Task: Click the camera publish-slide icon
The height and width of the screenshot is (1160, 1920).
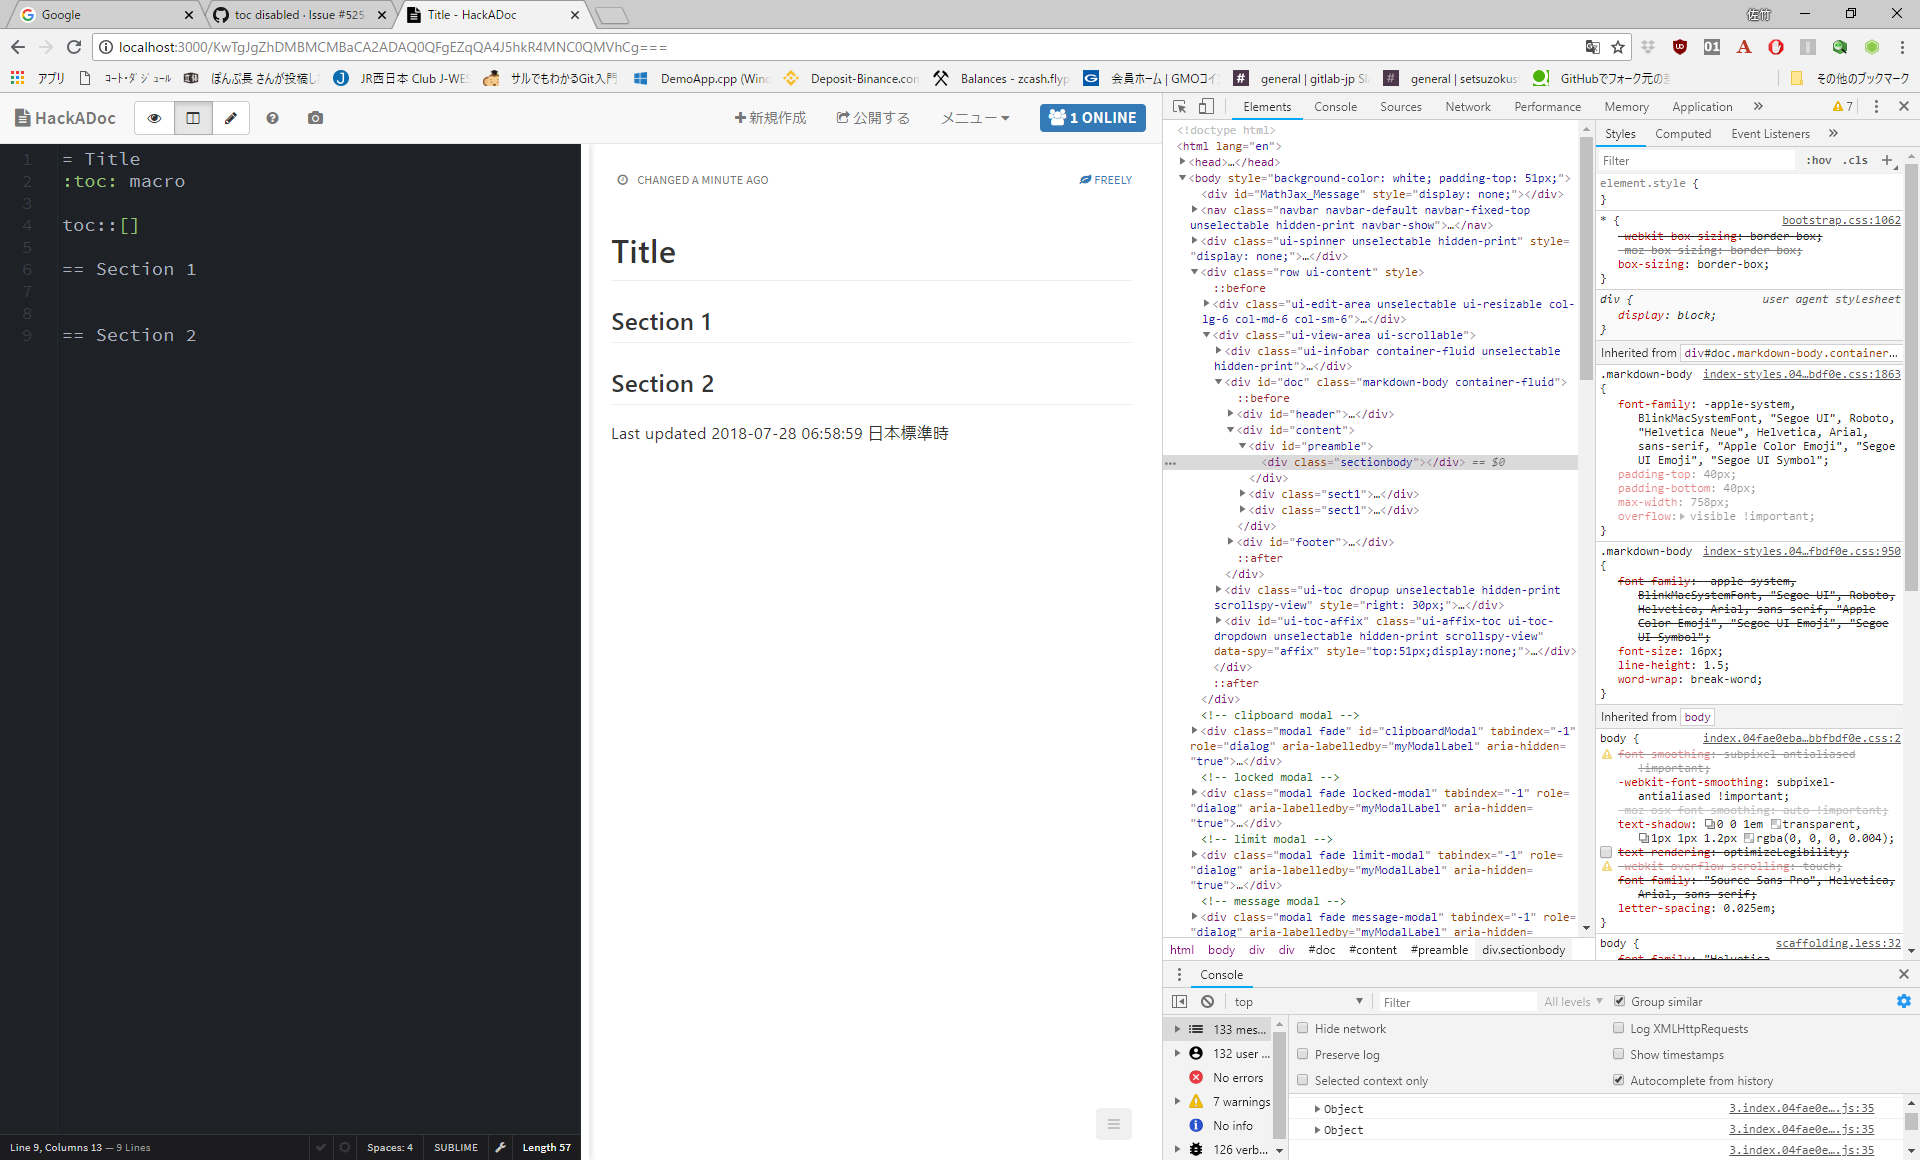Action: point(315,118)
